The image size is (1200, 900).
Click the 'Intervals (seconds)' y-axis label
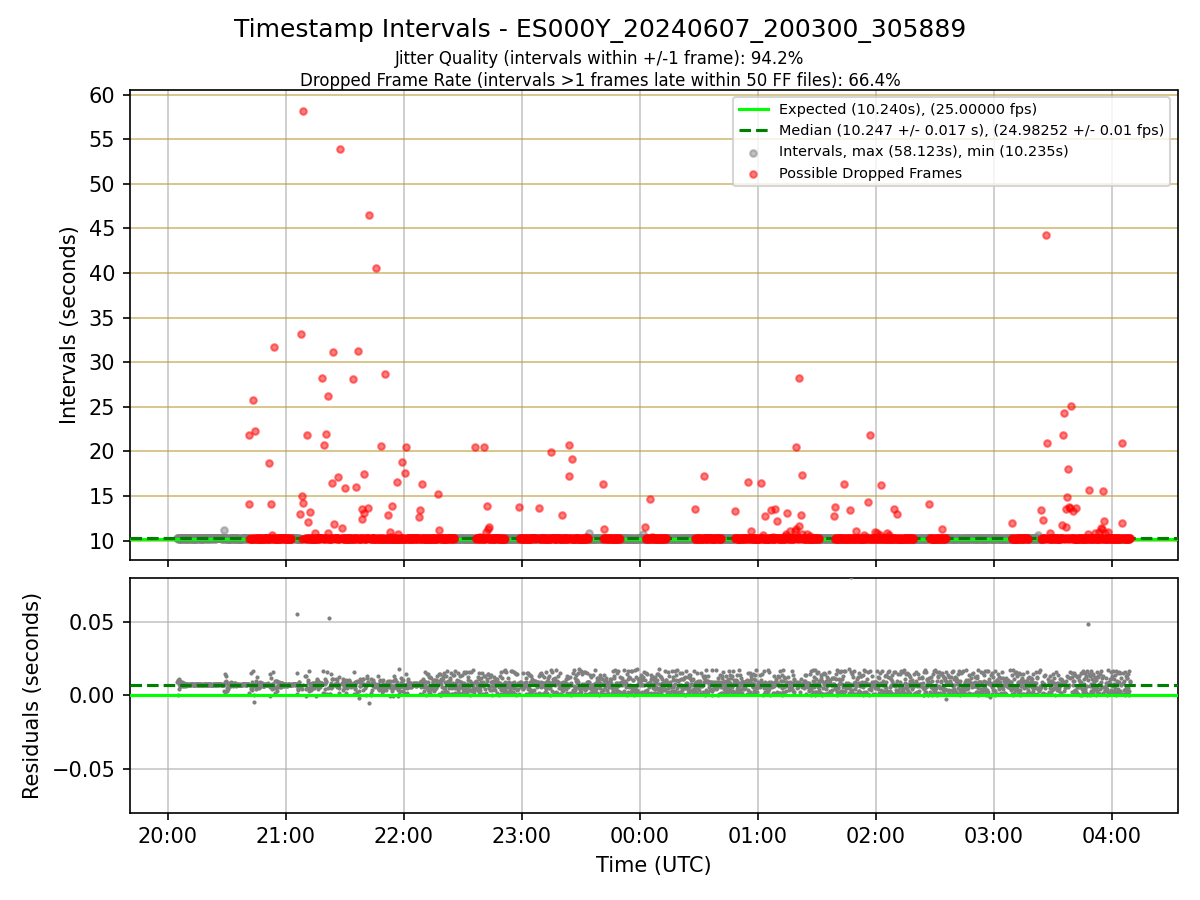click(x=68, y=325)
